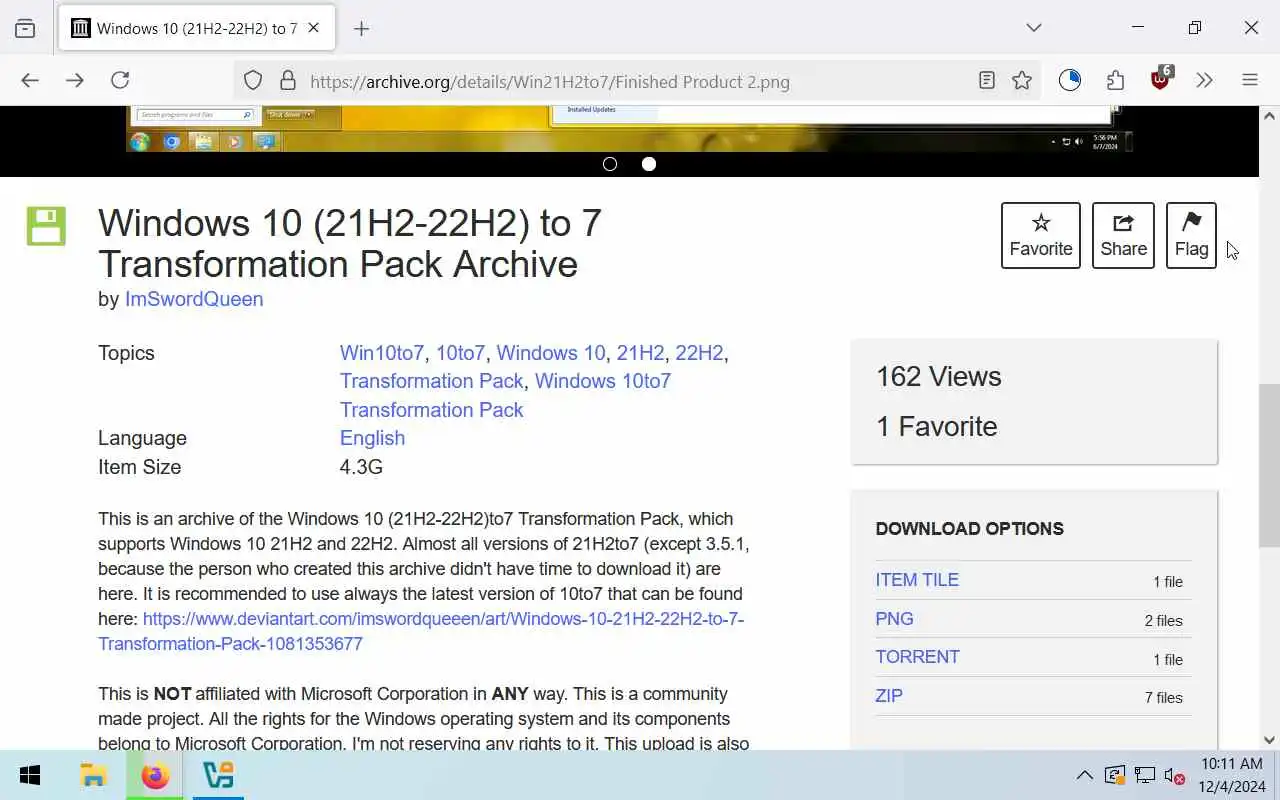Screen dimensions: 1280x800
Task: Toggle reader view icon
Action: click(987, 81)
